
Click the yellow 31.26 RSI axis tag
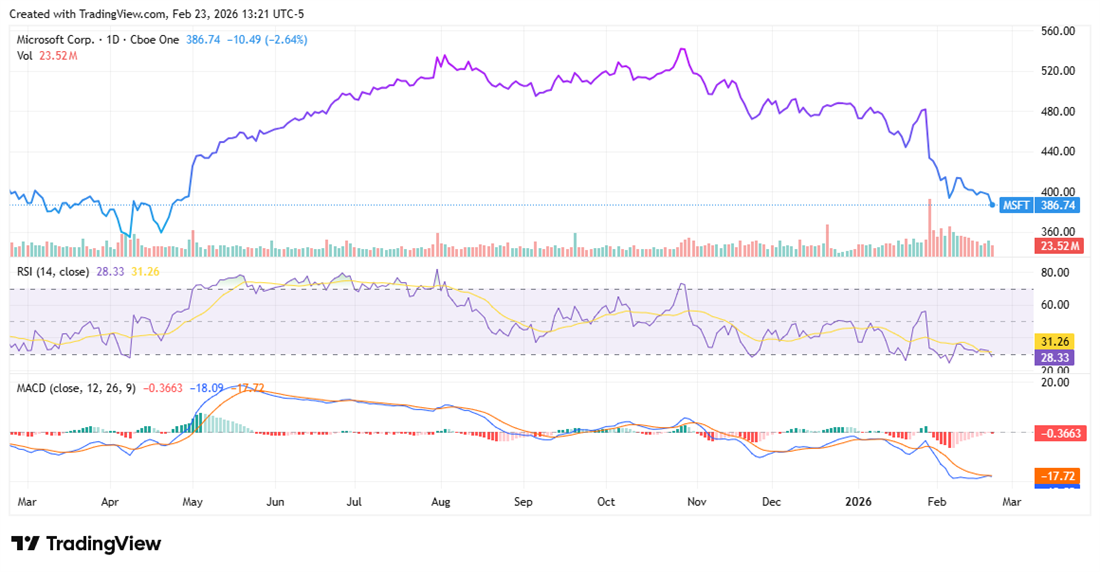click(1057, 341)
